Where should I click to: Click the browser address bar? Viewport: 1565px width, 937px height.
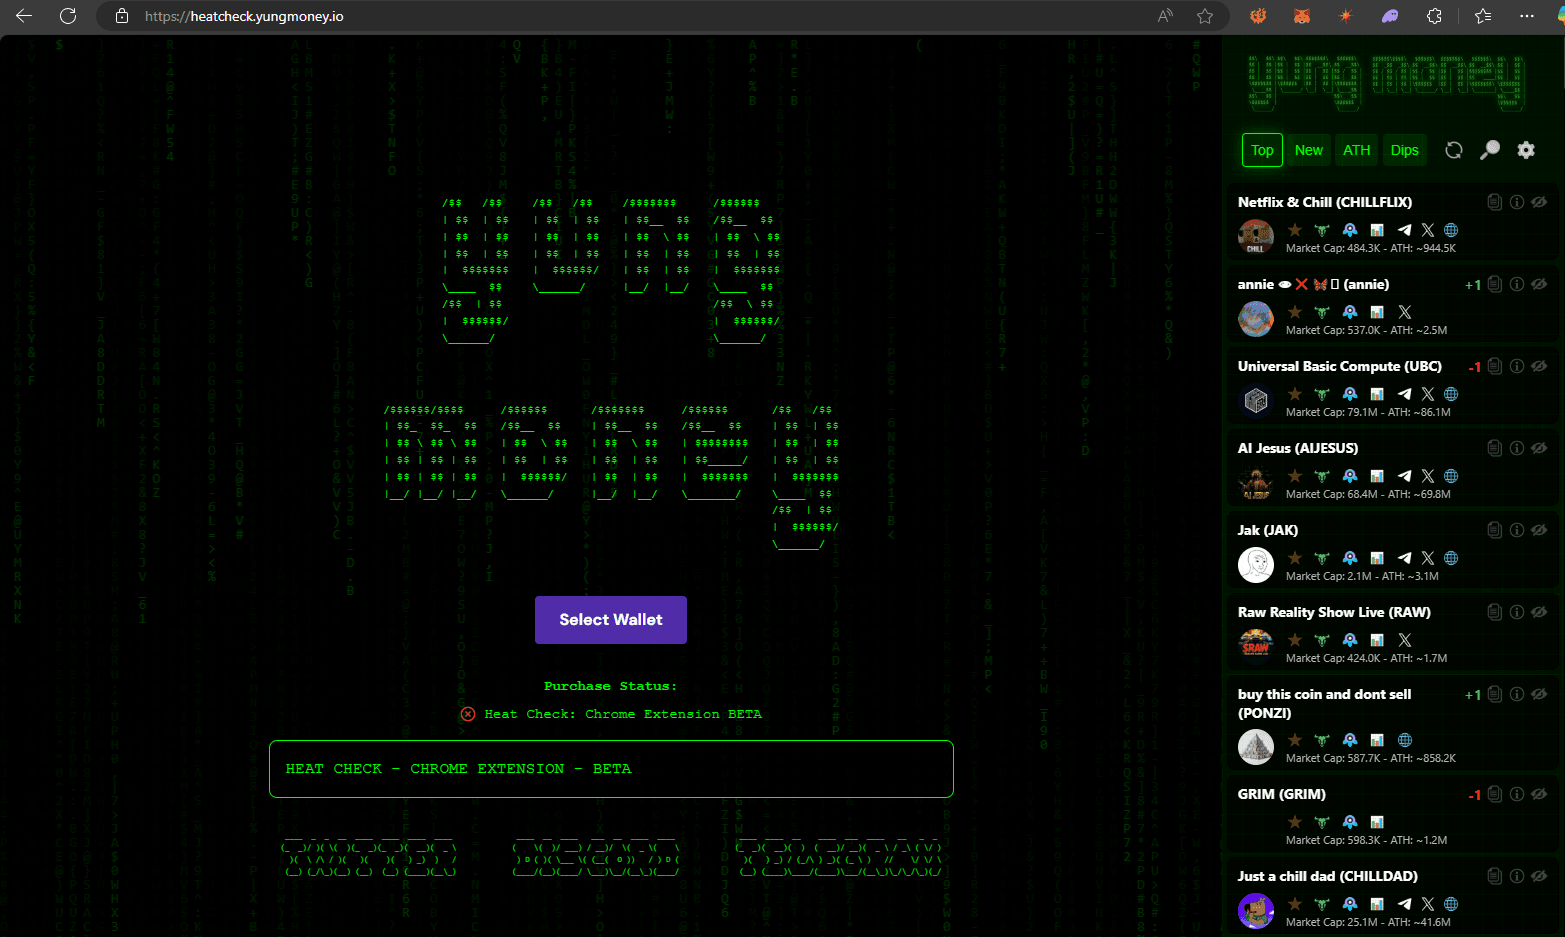(x=640, y=16)
